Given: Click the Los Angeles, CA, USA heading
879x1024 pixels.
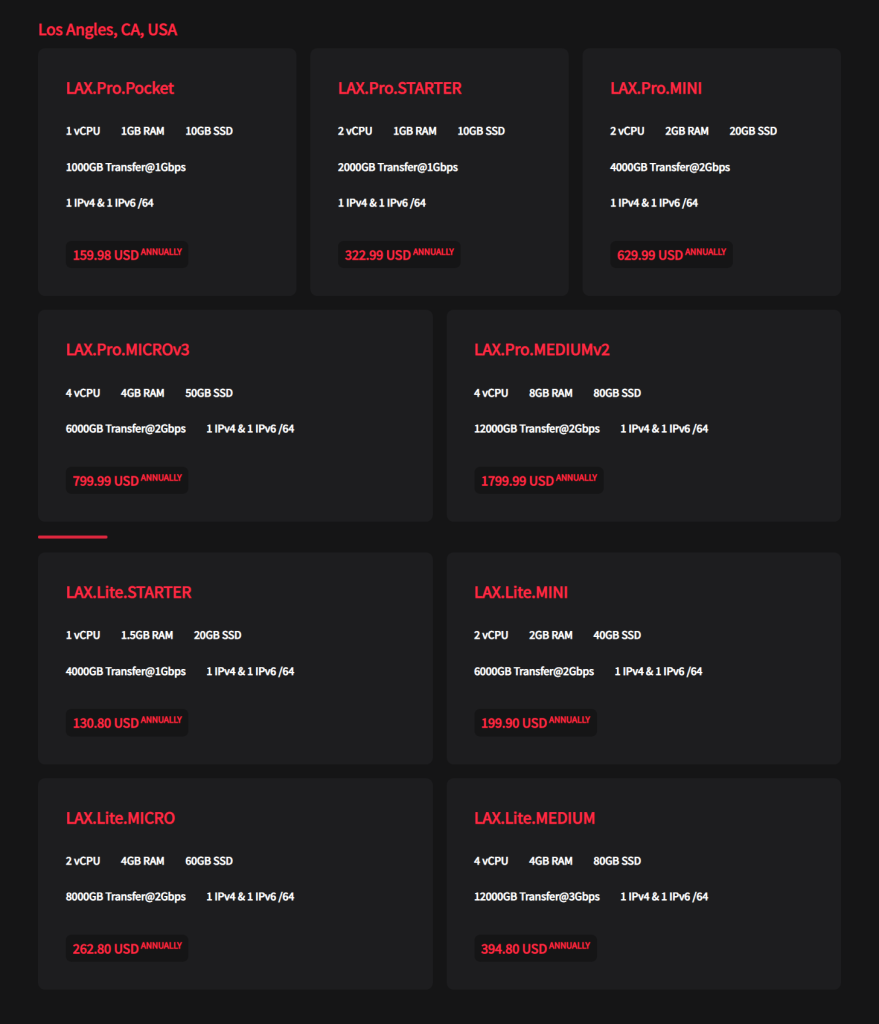Looking at the screenshot, I should [108, 30].
